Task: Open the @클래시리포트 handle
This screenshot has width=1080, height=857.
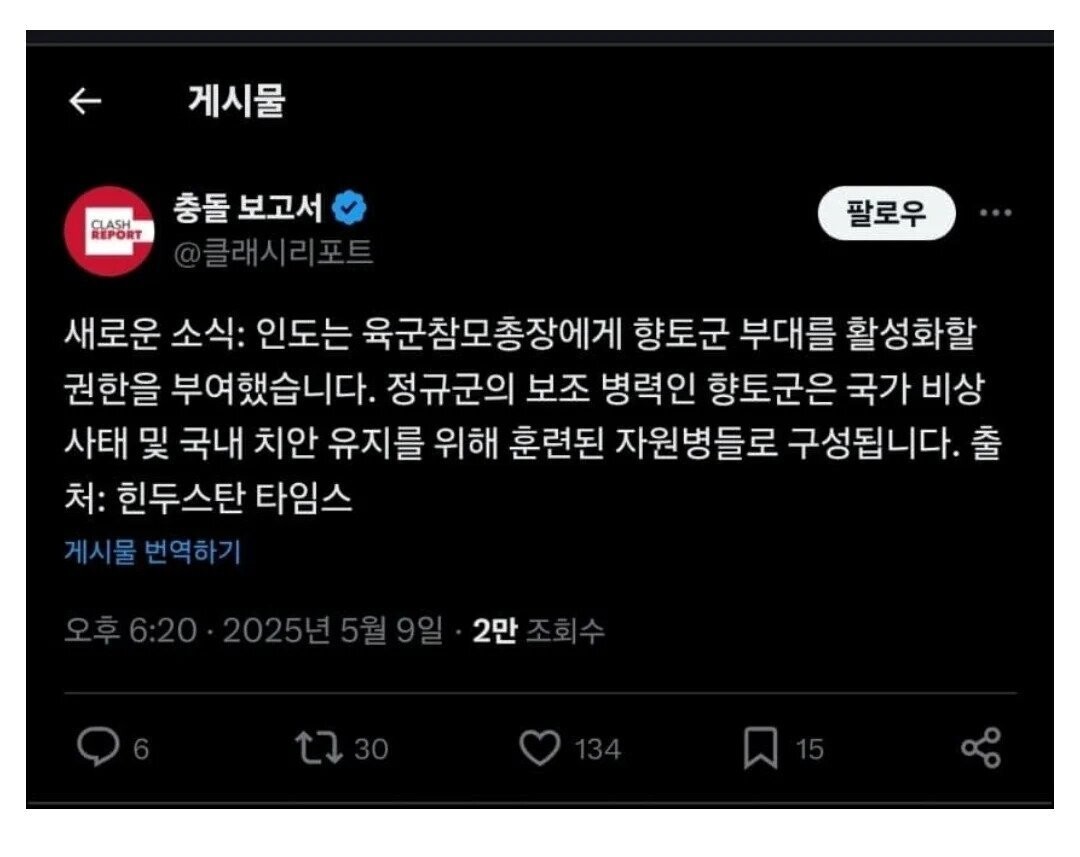Action: (x=273, y=253)
